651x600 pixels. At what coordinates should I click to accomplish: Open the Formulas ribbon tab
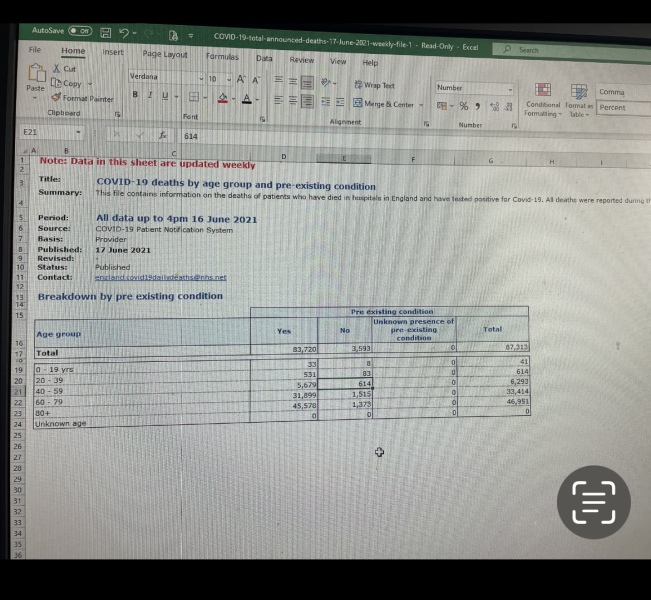click(222, 56)
